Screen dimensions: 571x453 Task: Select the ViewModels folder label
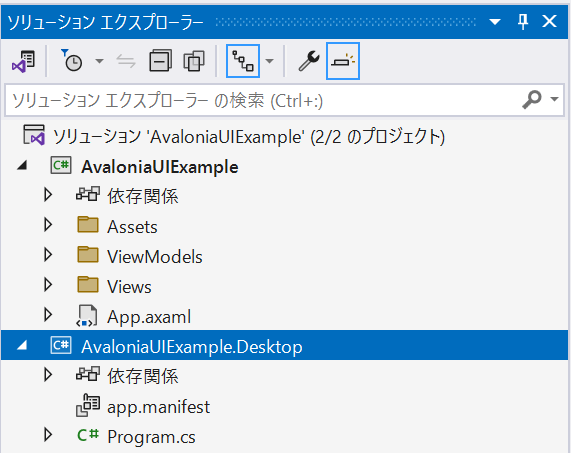155,257
